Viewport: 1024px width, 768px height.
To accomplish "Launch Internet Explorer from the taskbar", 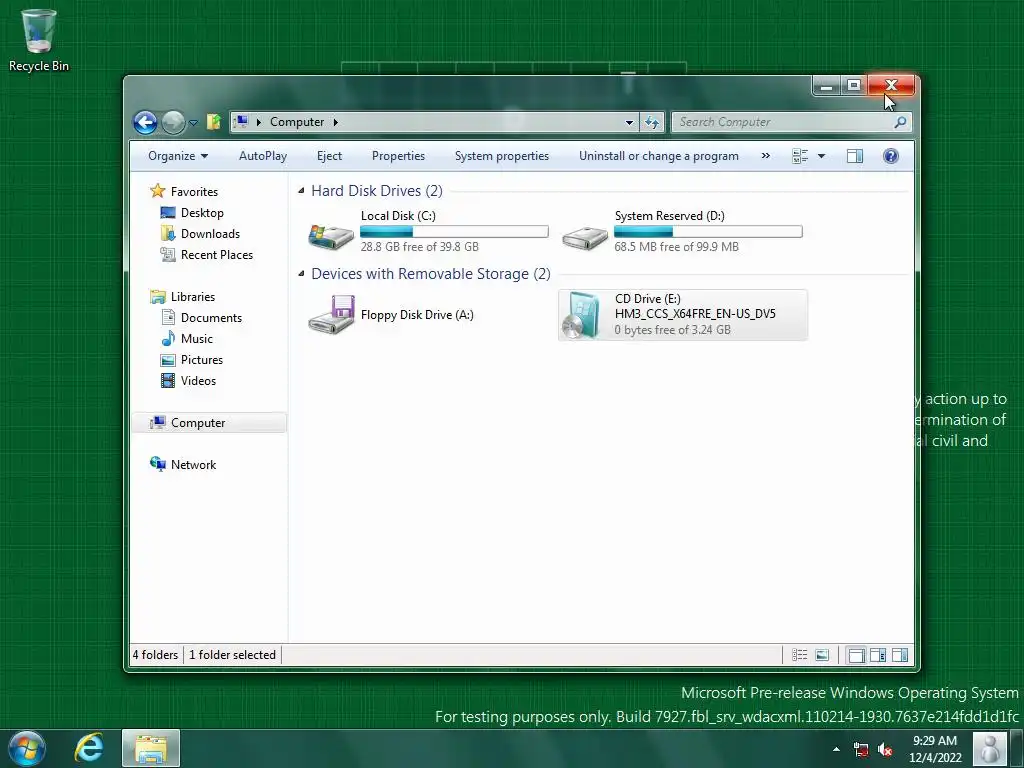I will 88,748.
